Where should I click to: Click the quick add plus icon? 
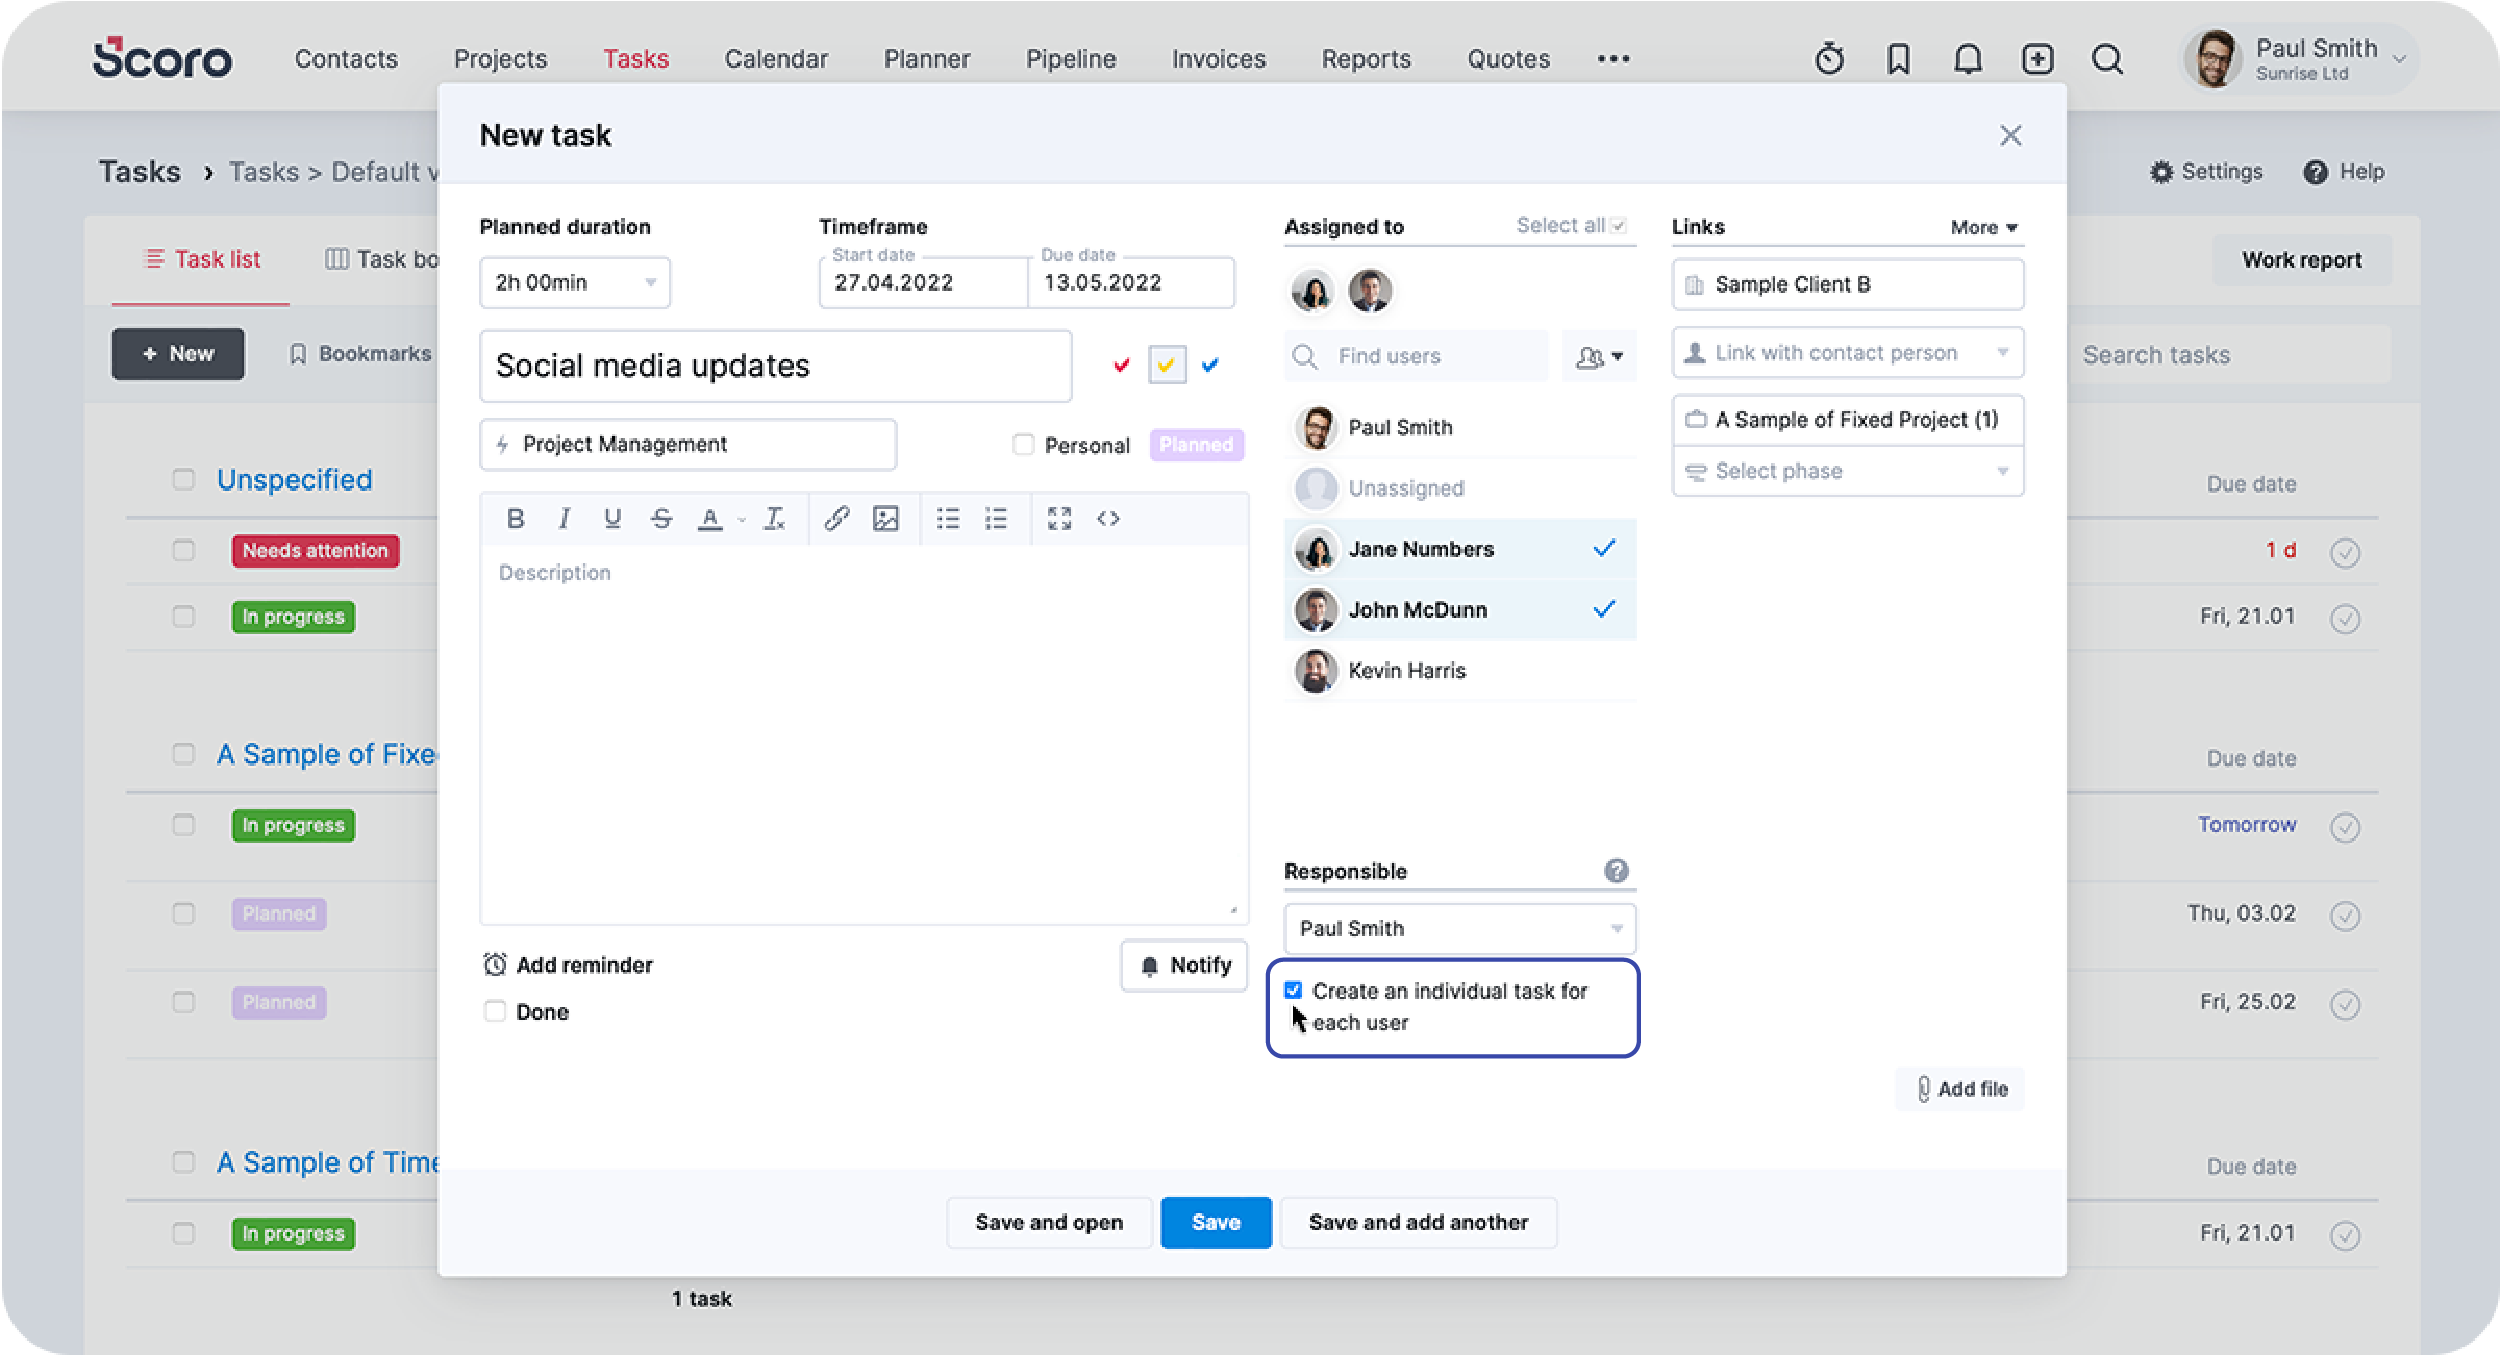pyautogui.click(x=2037, y=59)
